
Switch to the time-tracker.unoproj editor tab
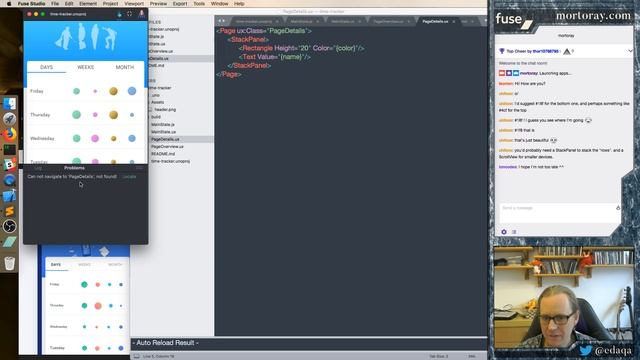tap(254, 21)
